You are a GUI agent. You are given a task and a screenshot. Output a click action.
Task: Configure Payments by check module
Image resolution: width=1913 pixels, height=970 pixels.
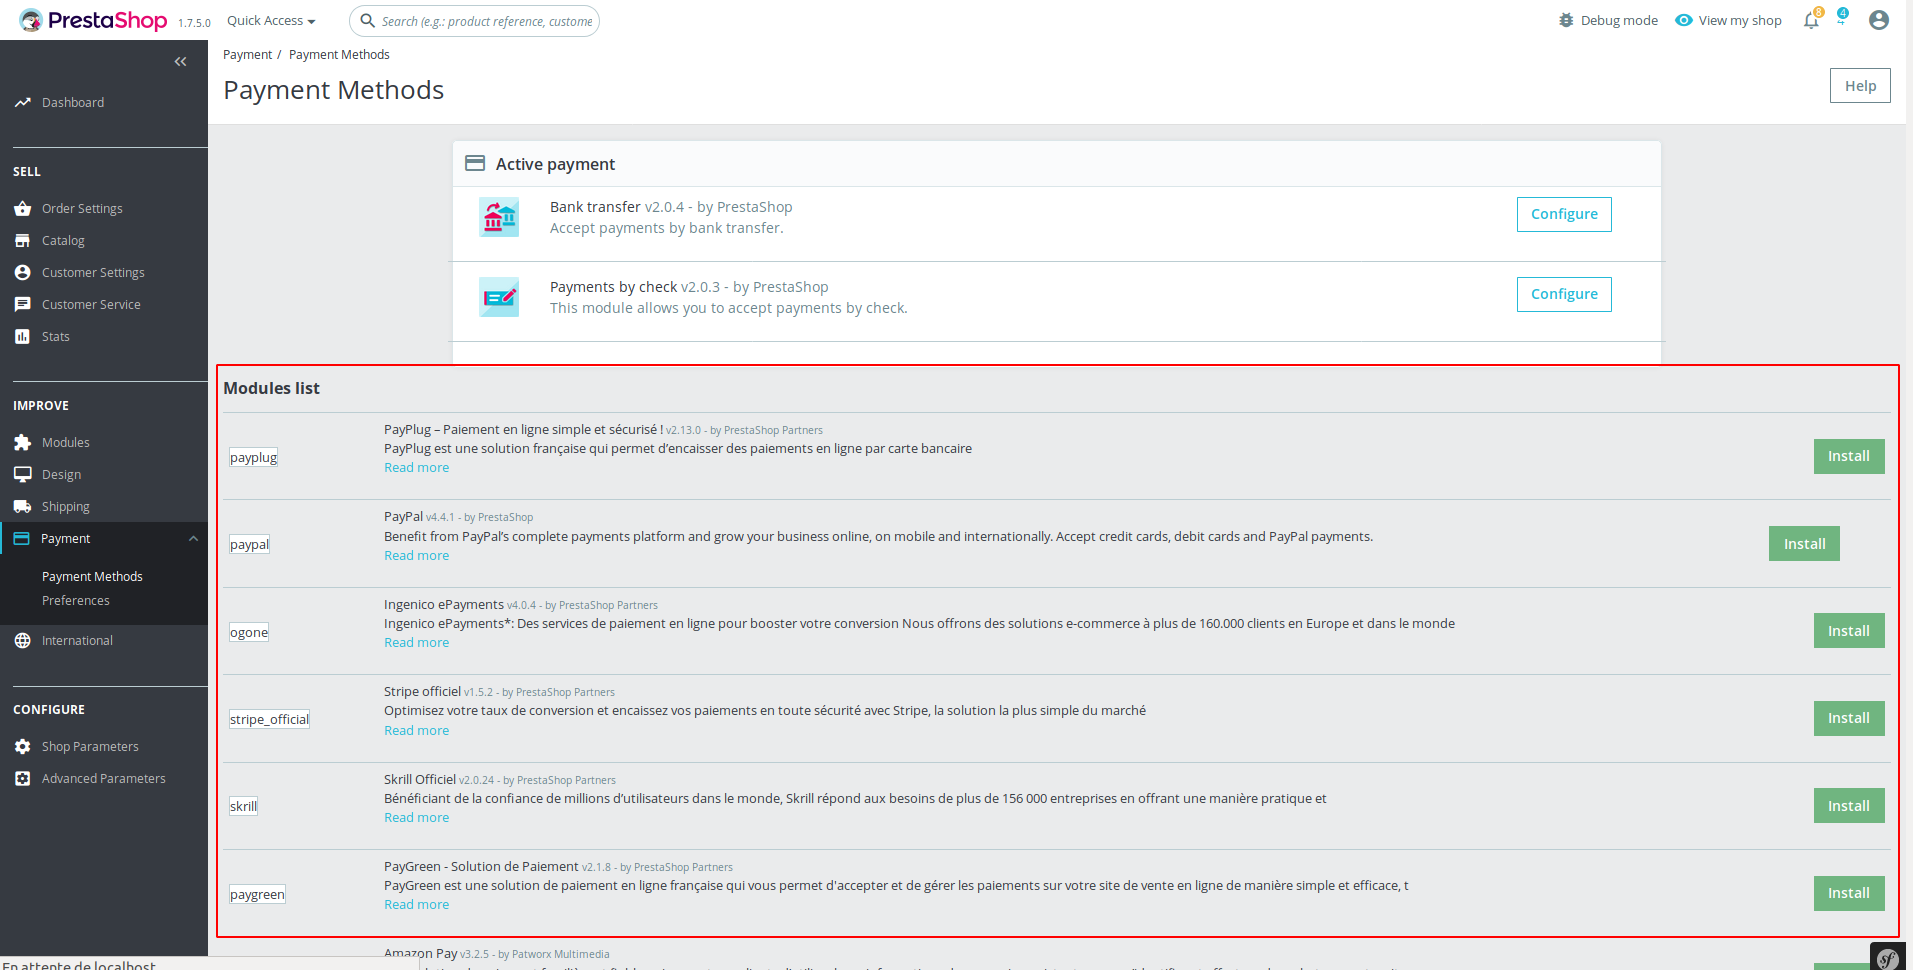click(x=1564, y=294)
